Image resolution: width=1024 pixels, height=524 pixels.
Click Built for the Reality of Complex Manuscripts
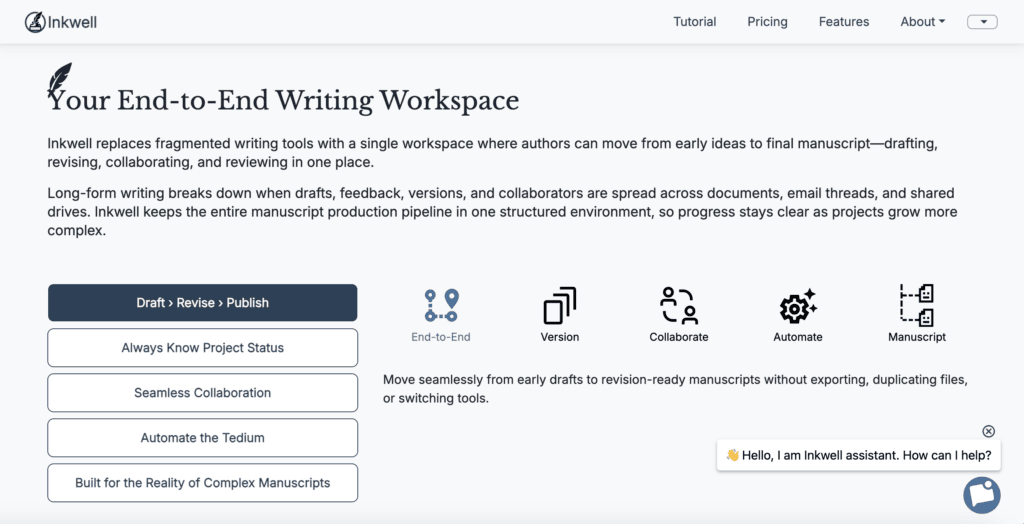pyautogui.click(x=202, y=483)
